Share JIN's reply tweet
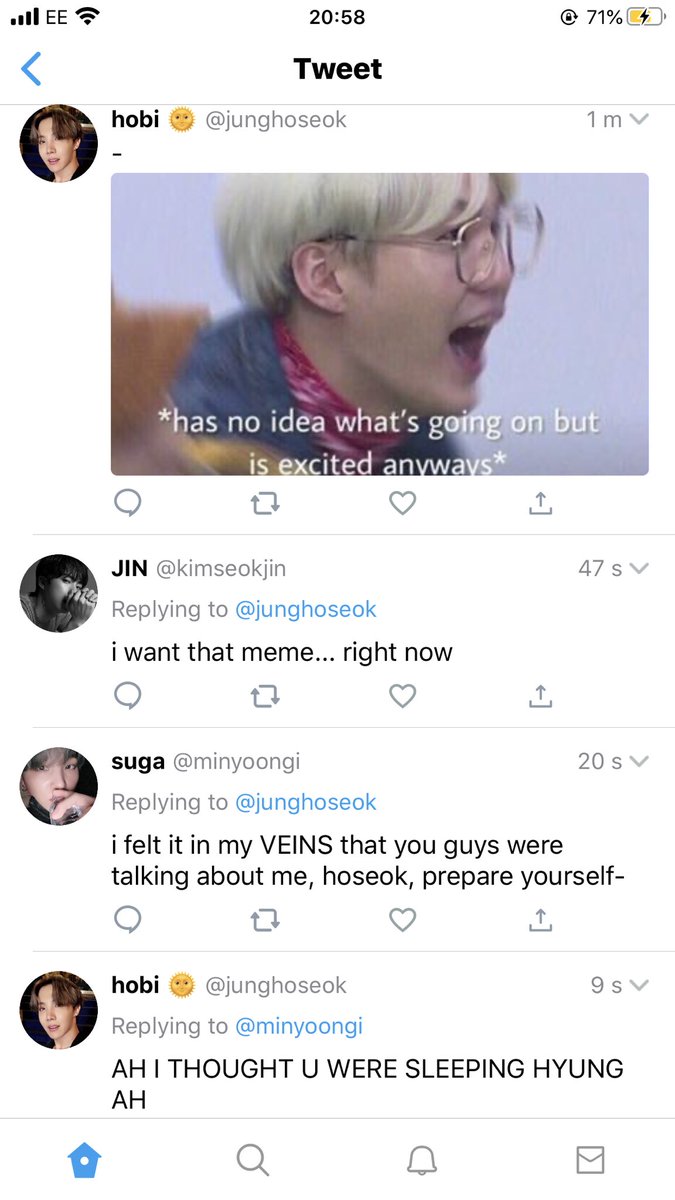The image size is (675, 1200). point(540,695)
